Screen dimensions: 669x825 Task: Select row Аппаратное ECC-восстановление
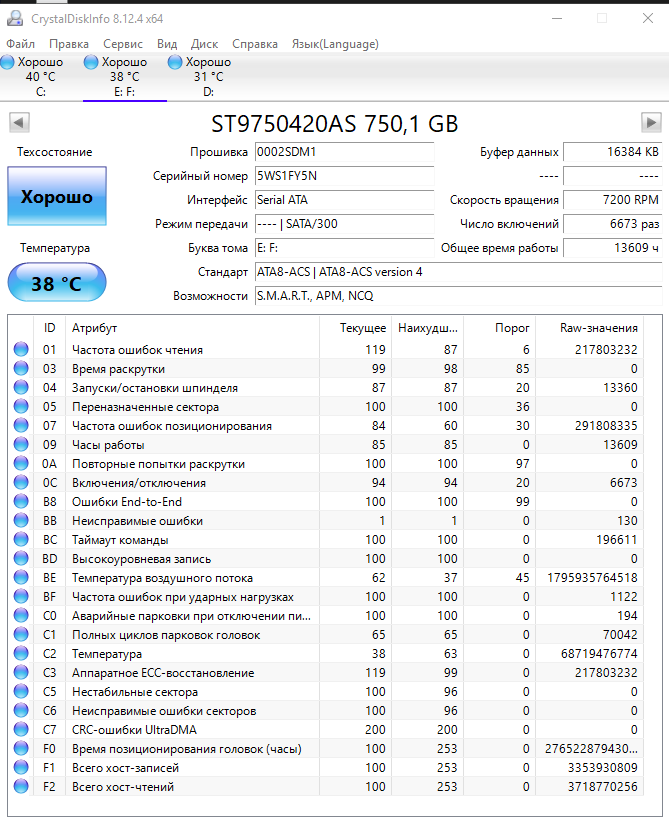(326, 672)
